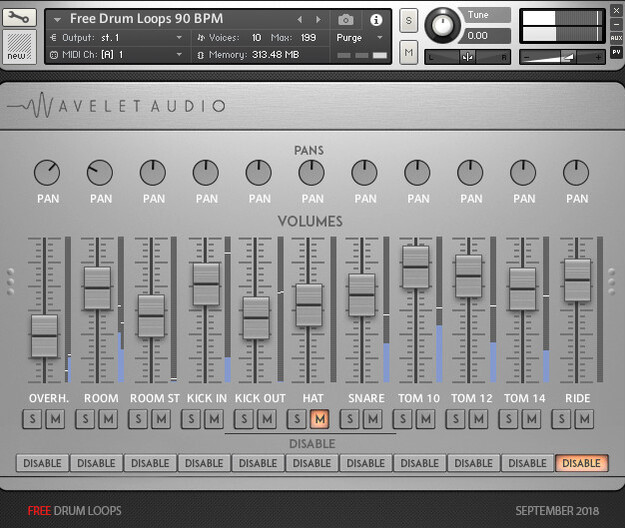The width and height of the screenshot is (625, 528).
Task: Disable the ROOM channel
Action: click(x=96, y=463)
